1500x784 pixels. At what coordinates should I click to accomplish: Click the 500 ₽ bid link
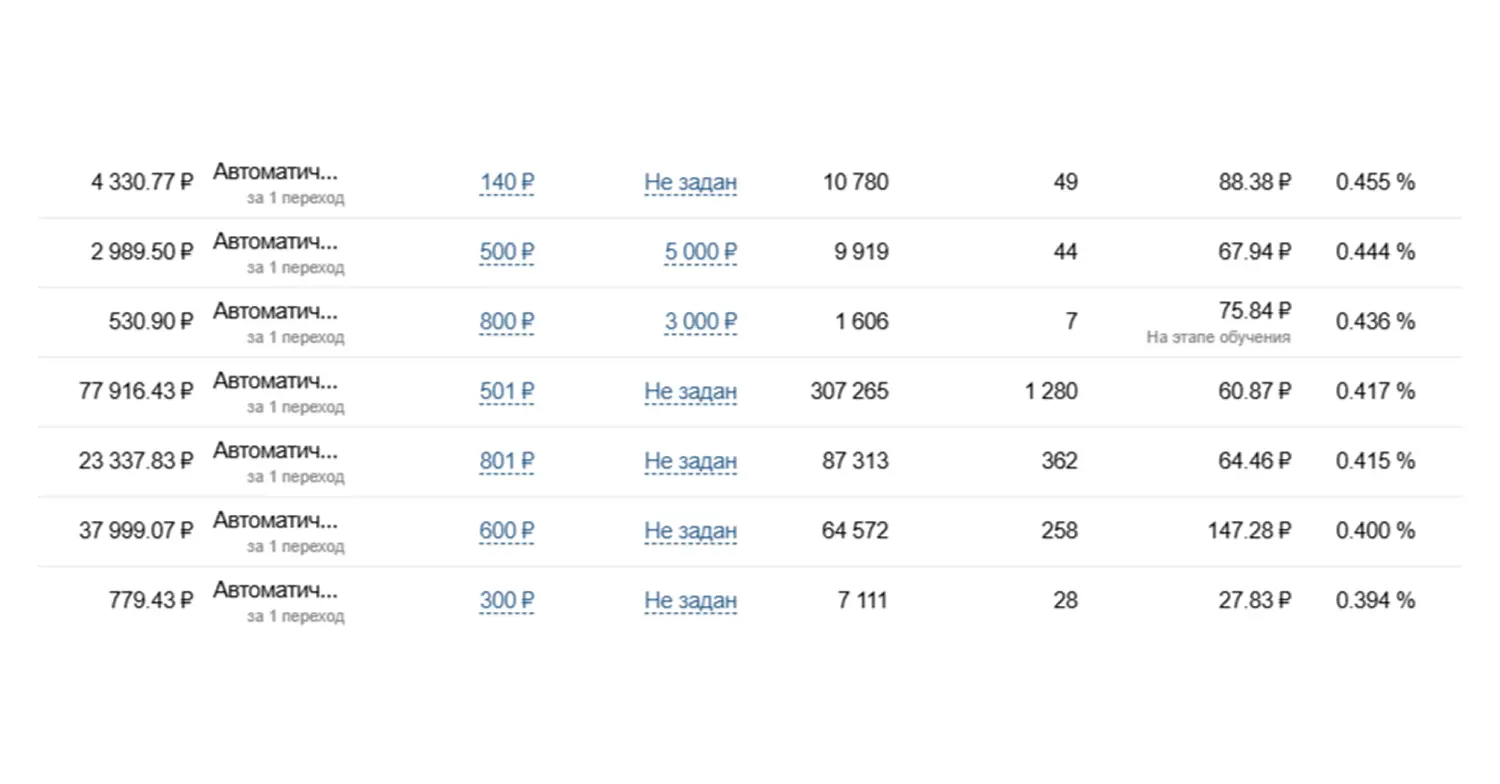click(x=507, y=252)
